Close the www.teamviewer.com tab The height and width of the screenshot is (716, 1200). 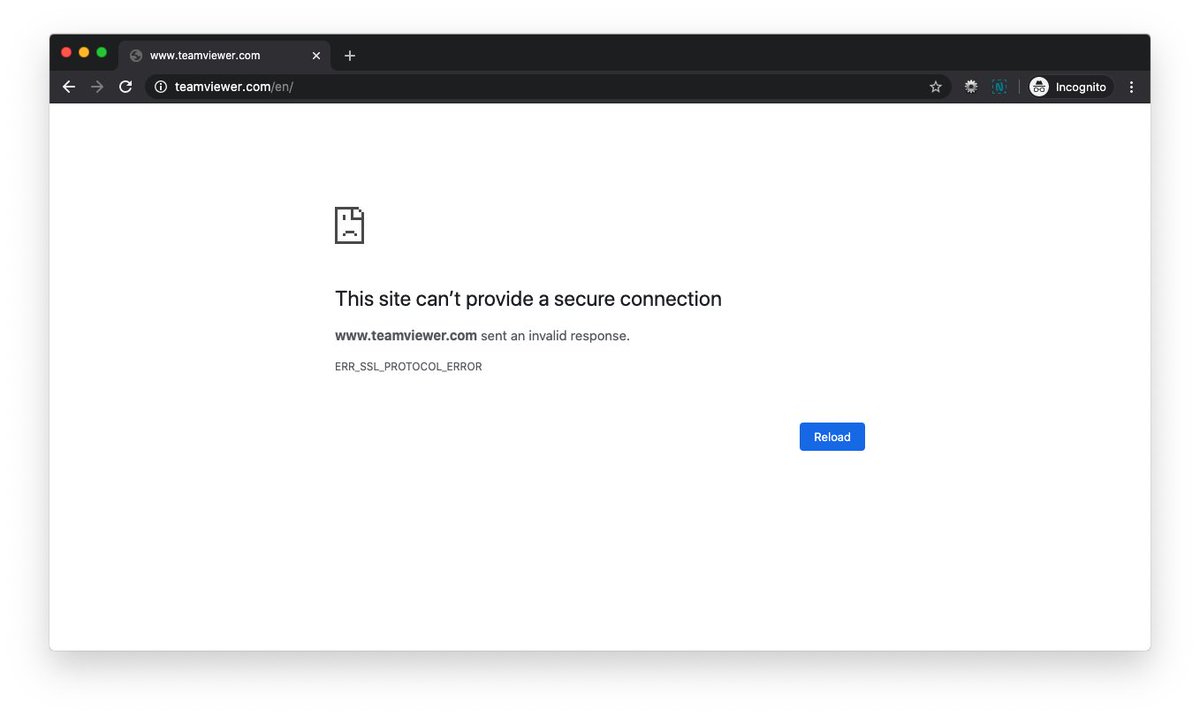317,56
